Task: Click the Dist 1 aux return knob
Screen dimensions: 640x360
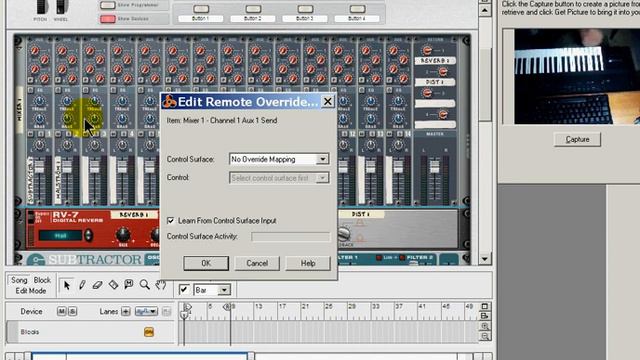Action: click(443, 72)
